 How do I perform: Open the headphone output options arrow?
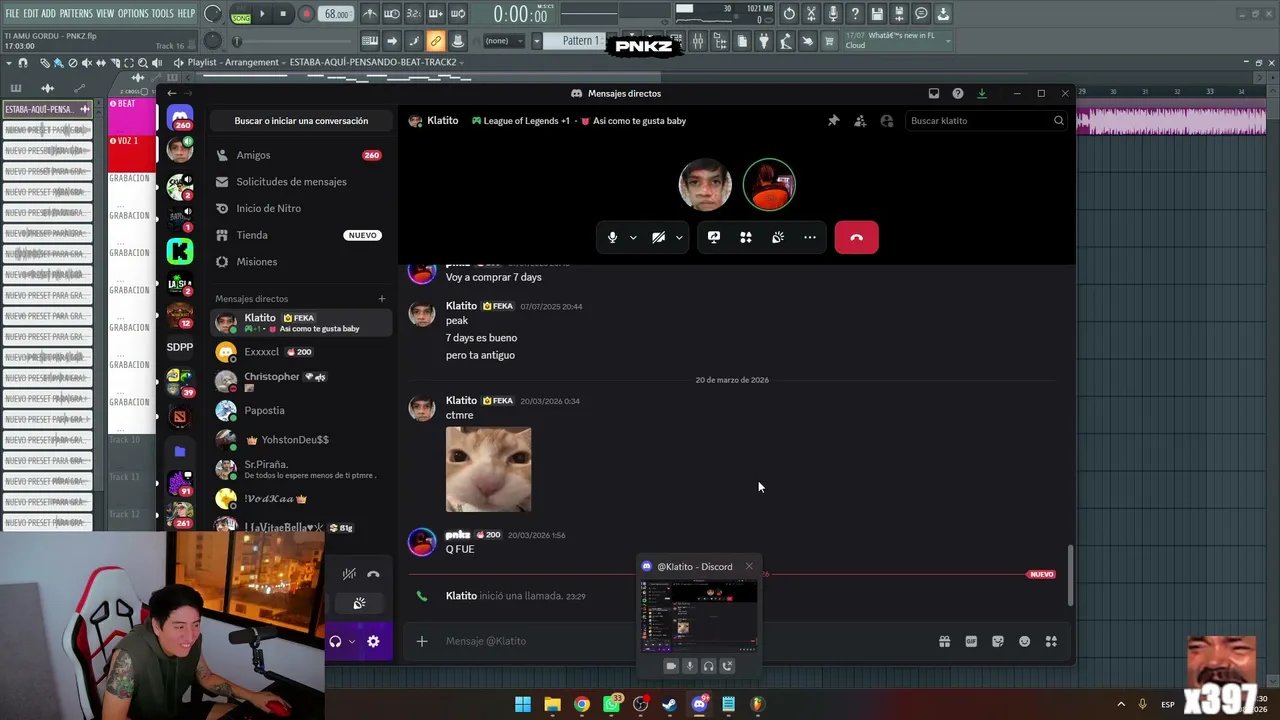click(x=352, y=641)
